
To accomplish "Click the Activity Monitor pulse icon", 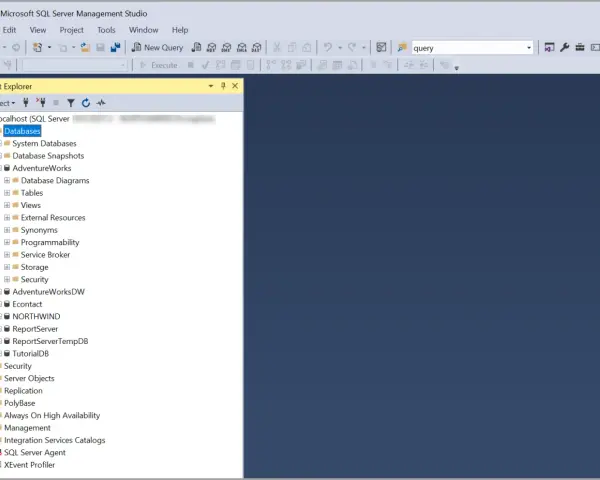I will [x=101, y=103].
